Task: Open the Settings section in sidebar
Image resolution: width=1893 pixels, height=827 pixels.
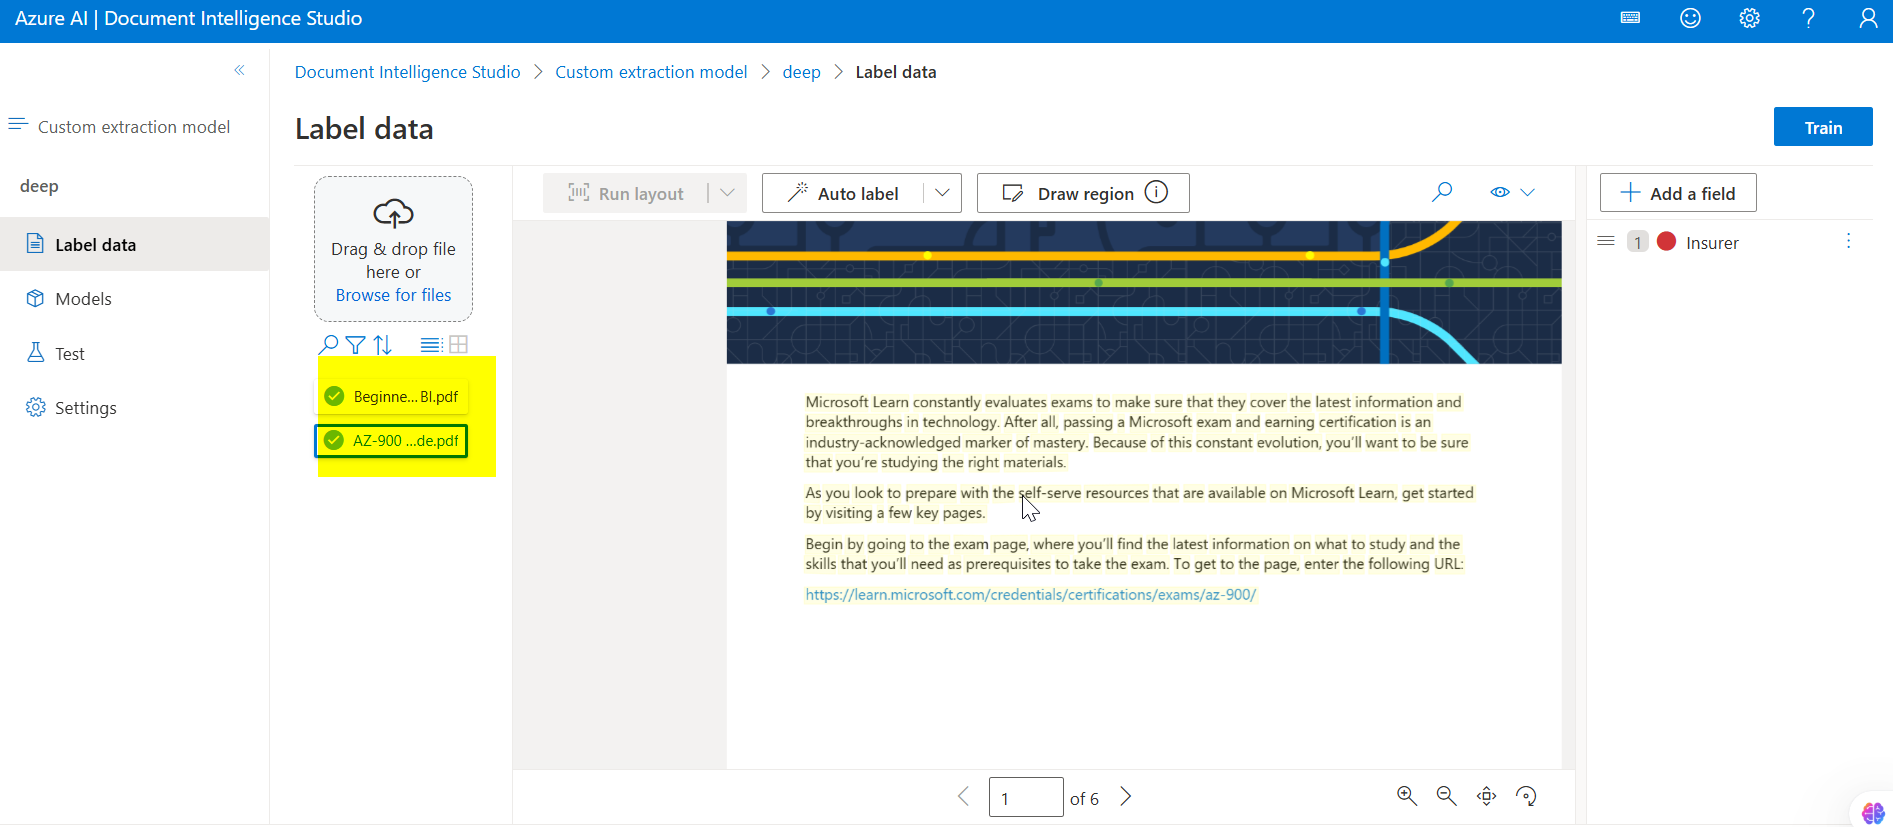Action: click(134, 407)
